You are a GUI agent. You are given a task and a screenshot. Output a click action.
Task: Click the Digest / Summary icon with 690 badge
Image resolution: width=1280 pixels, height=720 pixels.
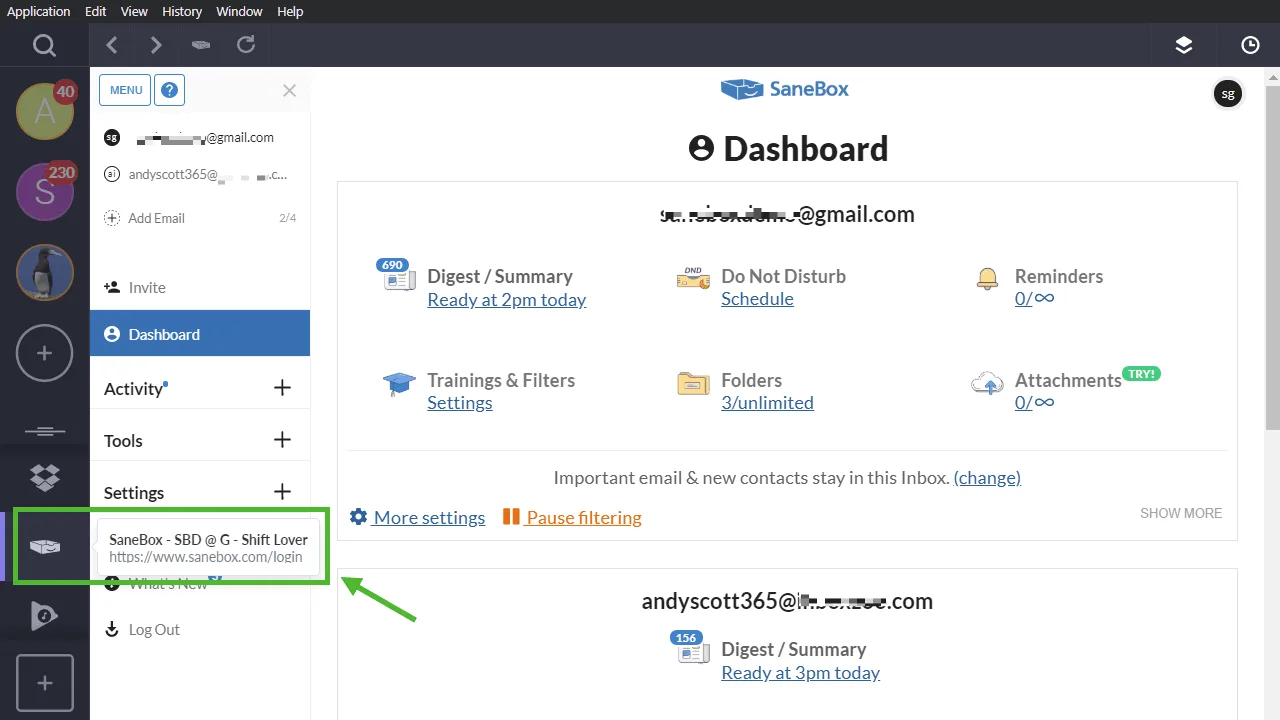click(x=396, y=275)
